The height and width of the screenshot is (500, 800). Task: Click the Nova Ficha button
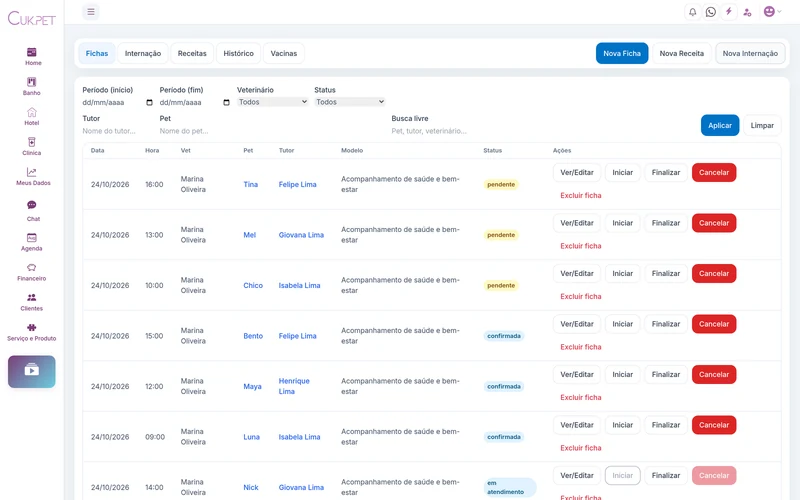pyautogui.click(x=622, y=53)
